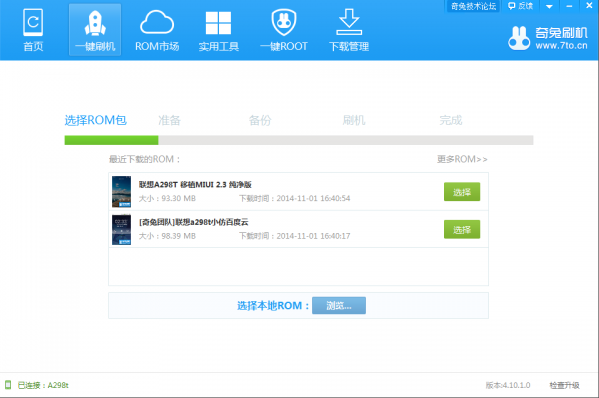
Task: Open 奇兔技术论坛 forum link
Action: (473, 6)
